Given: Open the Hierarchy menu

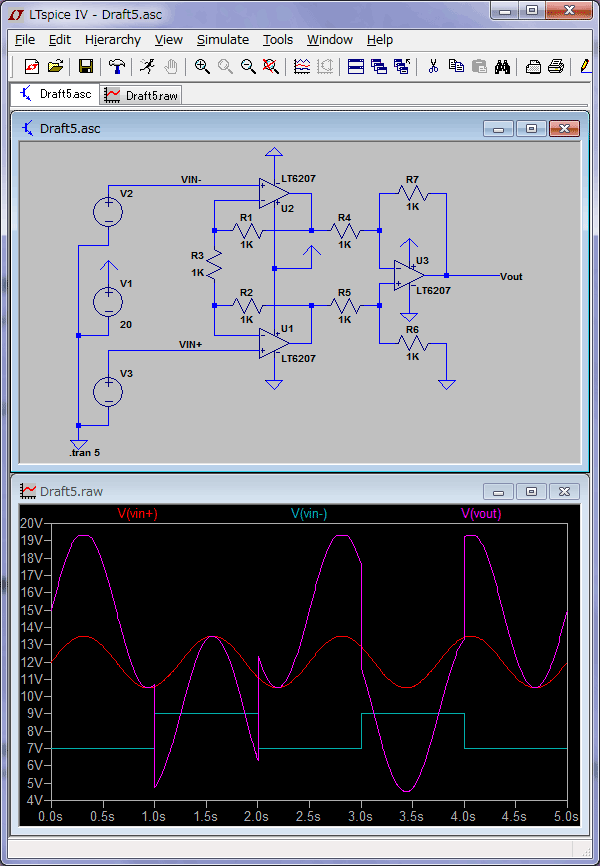Looking at the screenshot, I should pyautogui.click(x=113, y=40).
